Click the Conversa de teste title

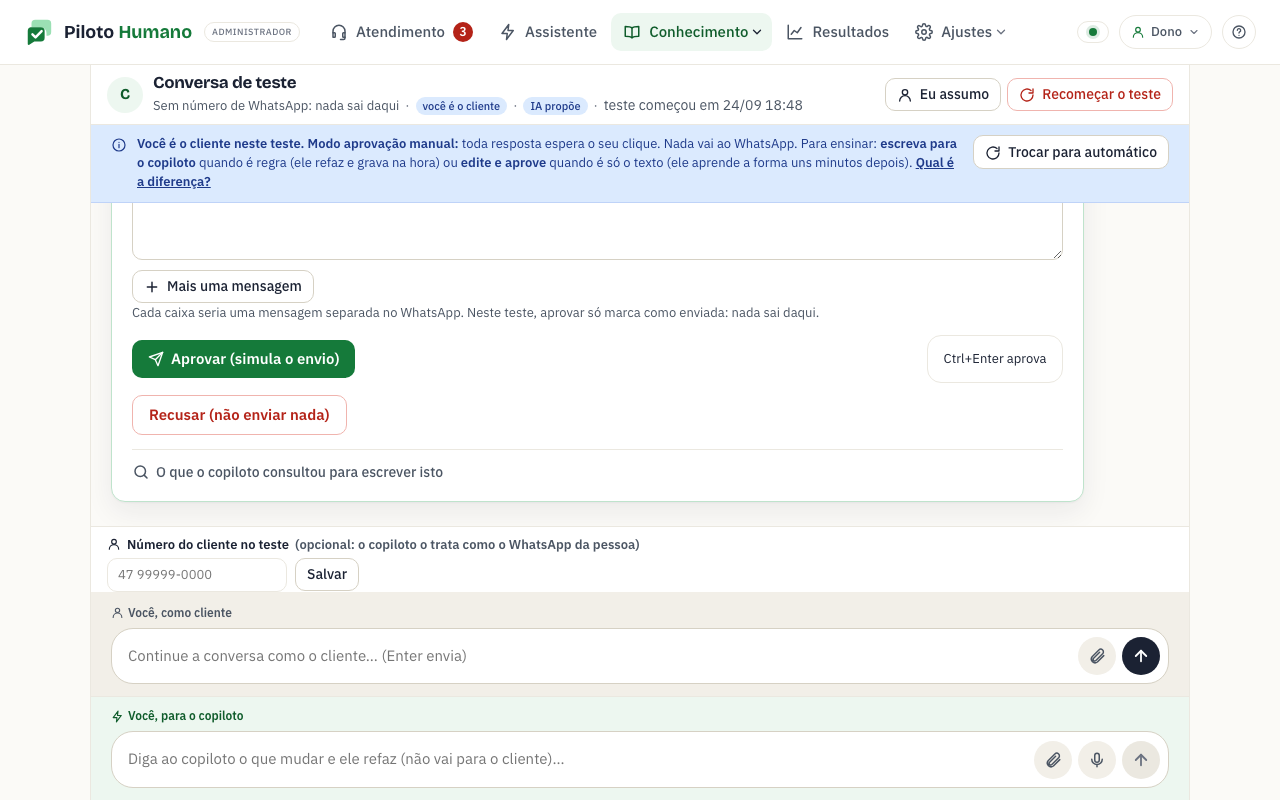(225, 82)
